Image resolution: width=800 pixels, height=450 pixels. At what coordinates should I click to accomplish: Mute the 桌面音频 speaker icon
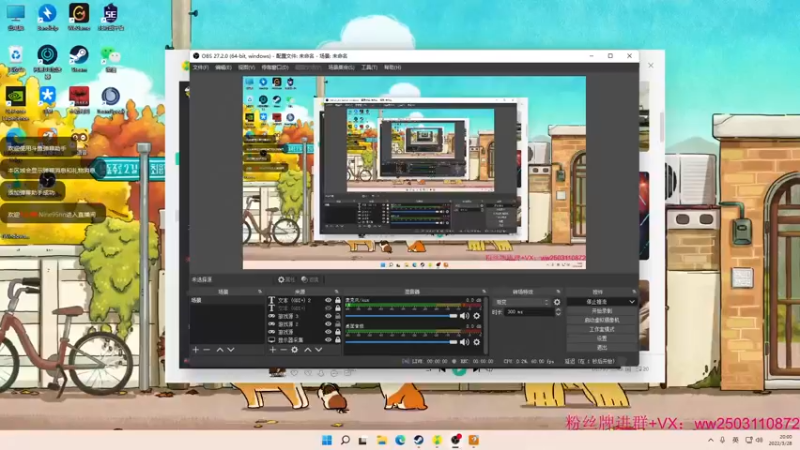pos(464,342)
